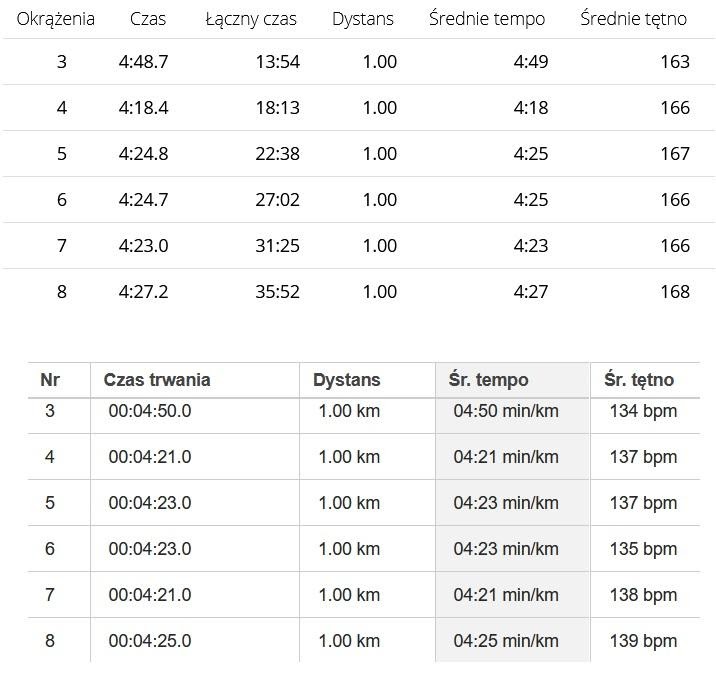Viewport: 716px width, 680px height.
Task: Click the Okrążenia column header
Action: coord(55,19)
